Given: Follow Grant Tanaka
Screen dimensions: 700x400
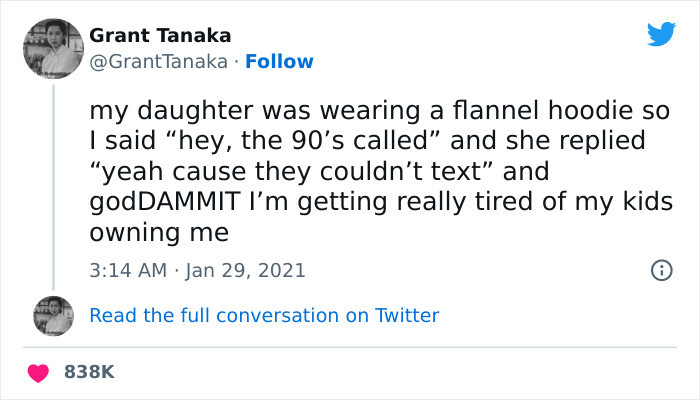Looking at the screenshot, I should (x=281, y=62).
